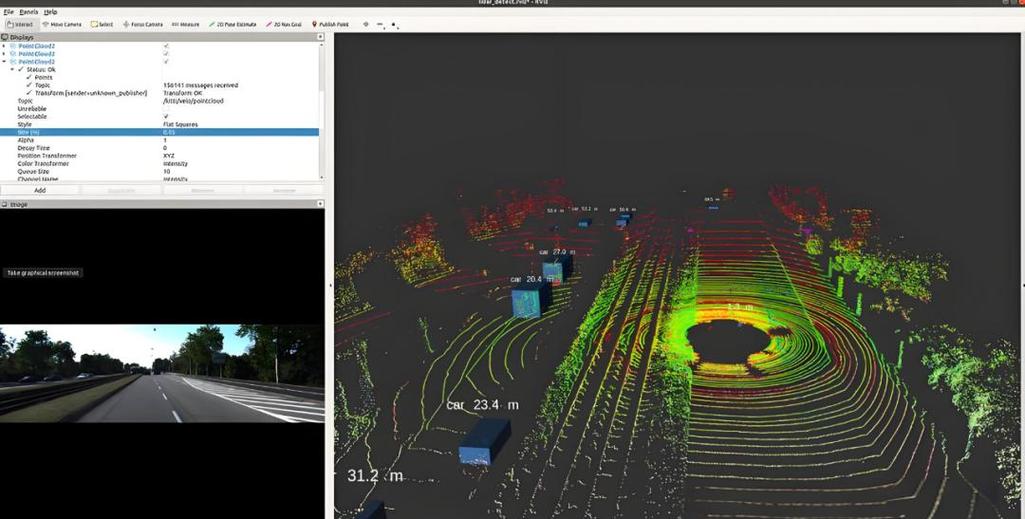Click the 'Transform: OK' value
This screenshot has width=1025, height=519.
tap(182, 93)
